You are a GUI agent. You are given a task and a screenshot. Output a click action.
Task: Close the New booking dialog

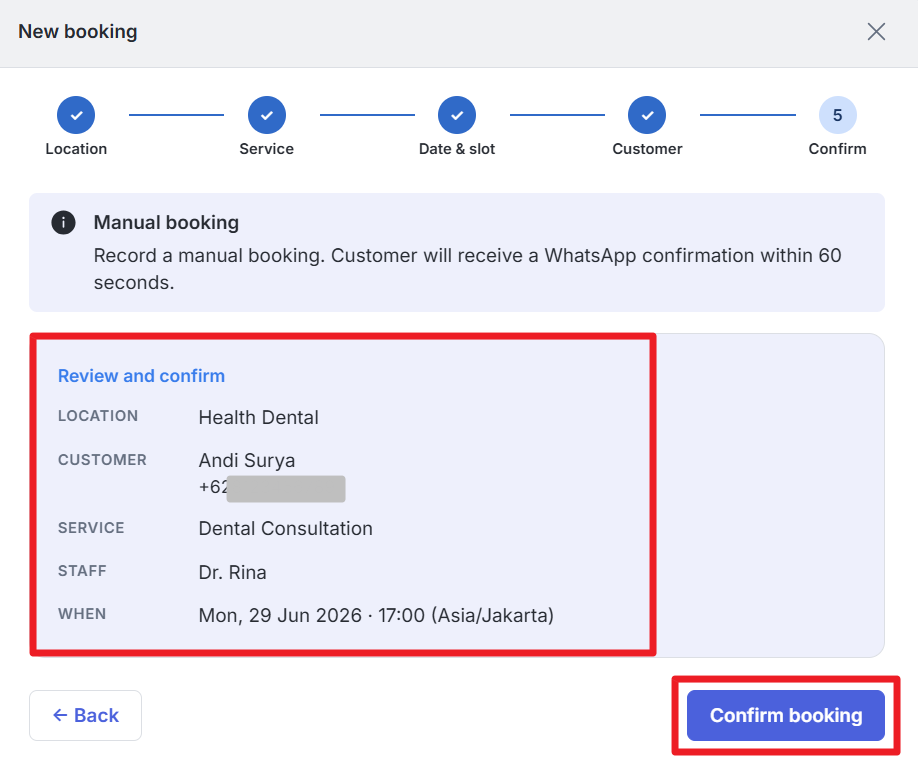click(x=876, y=32)
